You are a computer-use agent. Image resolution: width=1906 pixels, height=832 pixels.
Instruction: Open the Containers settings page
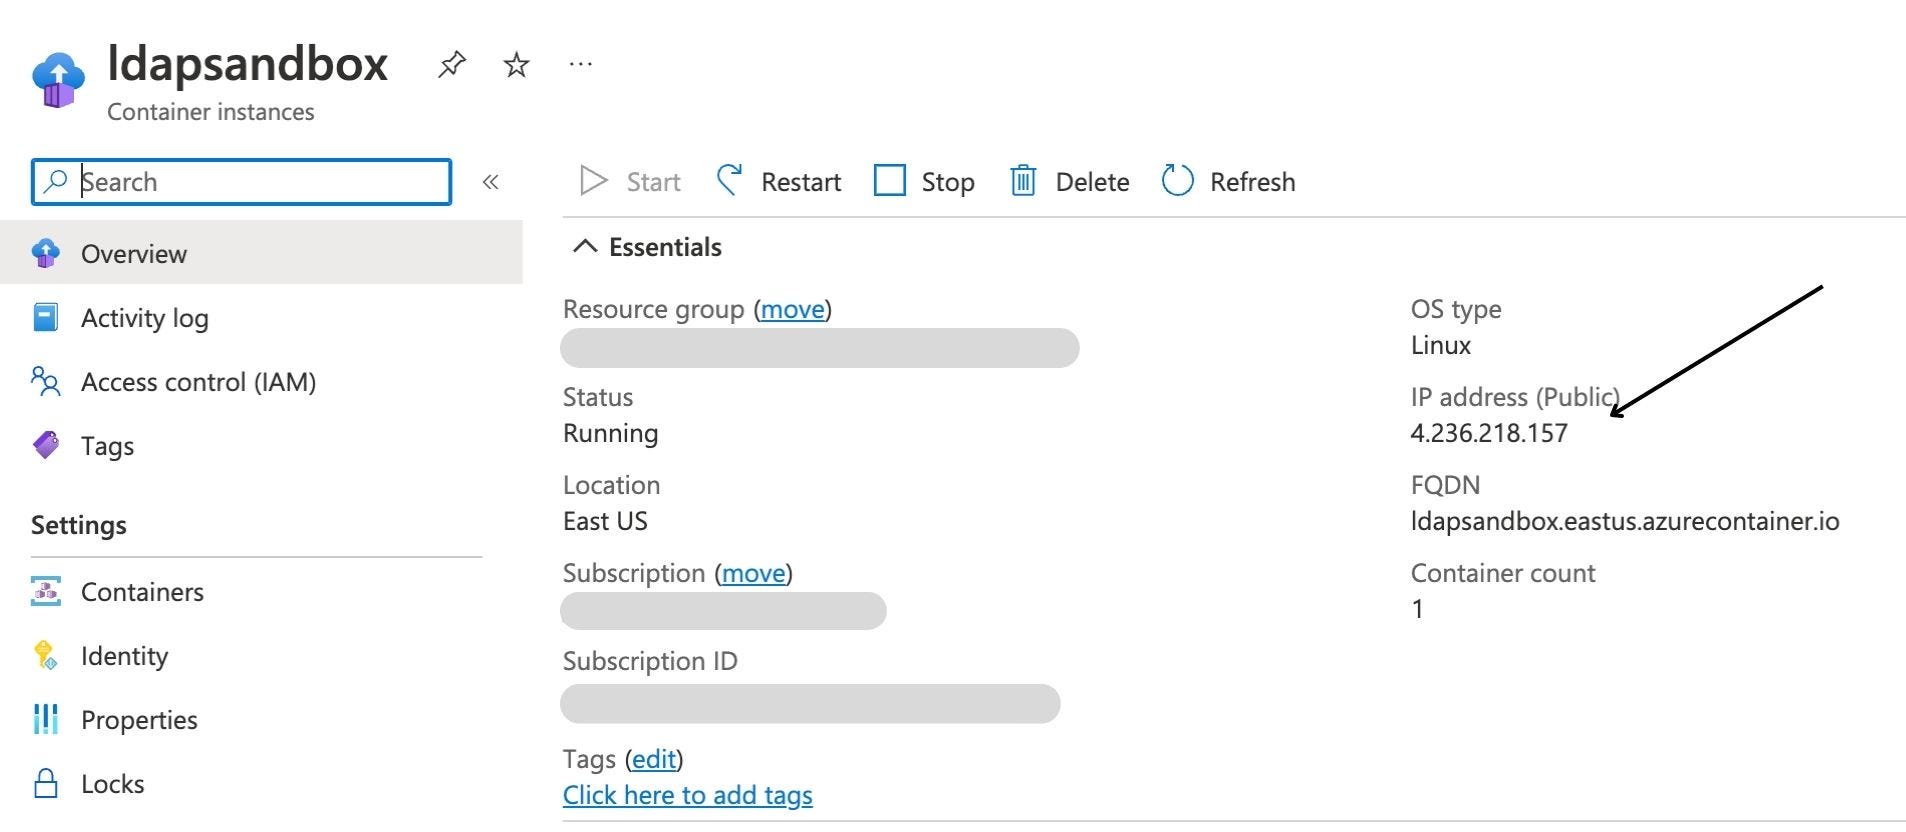tap(142, 592)
